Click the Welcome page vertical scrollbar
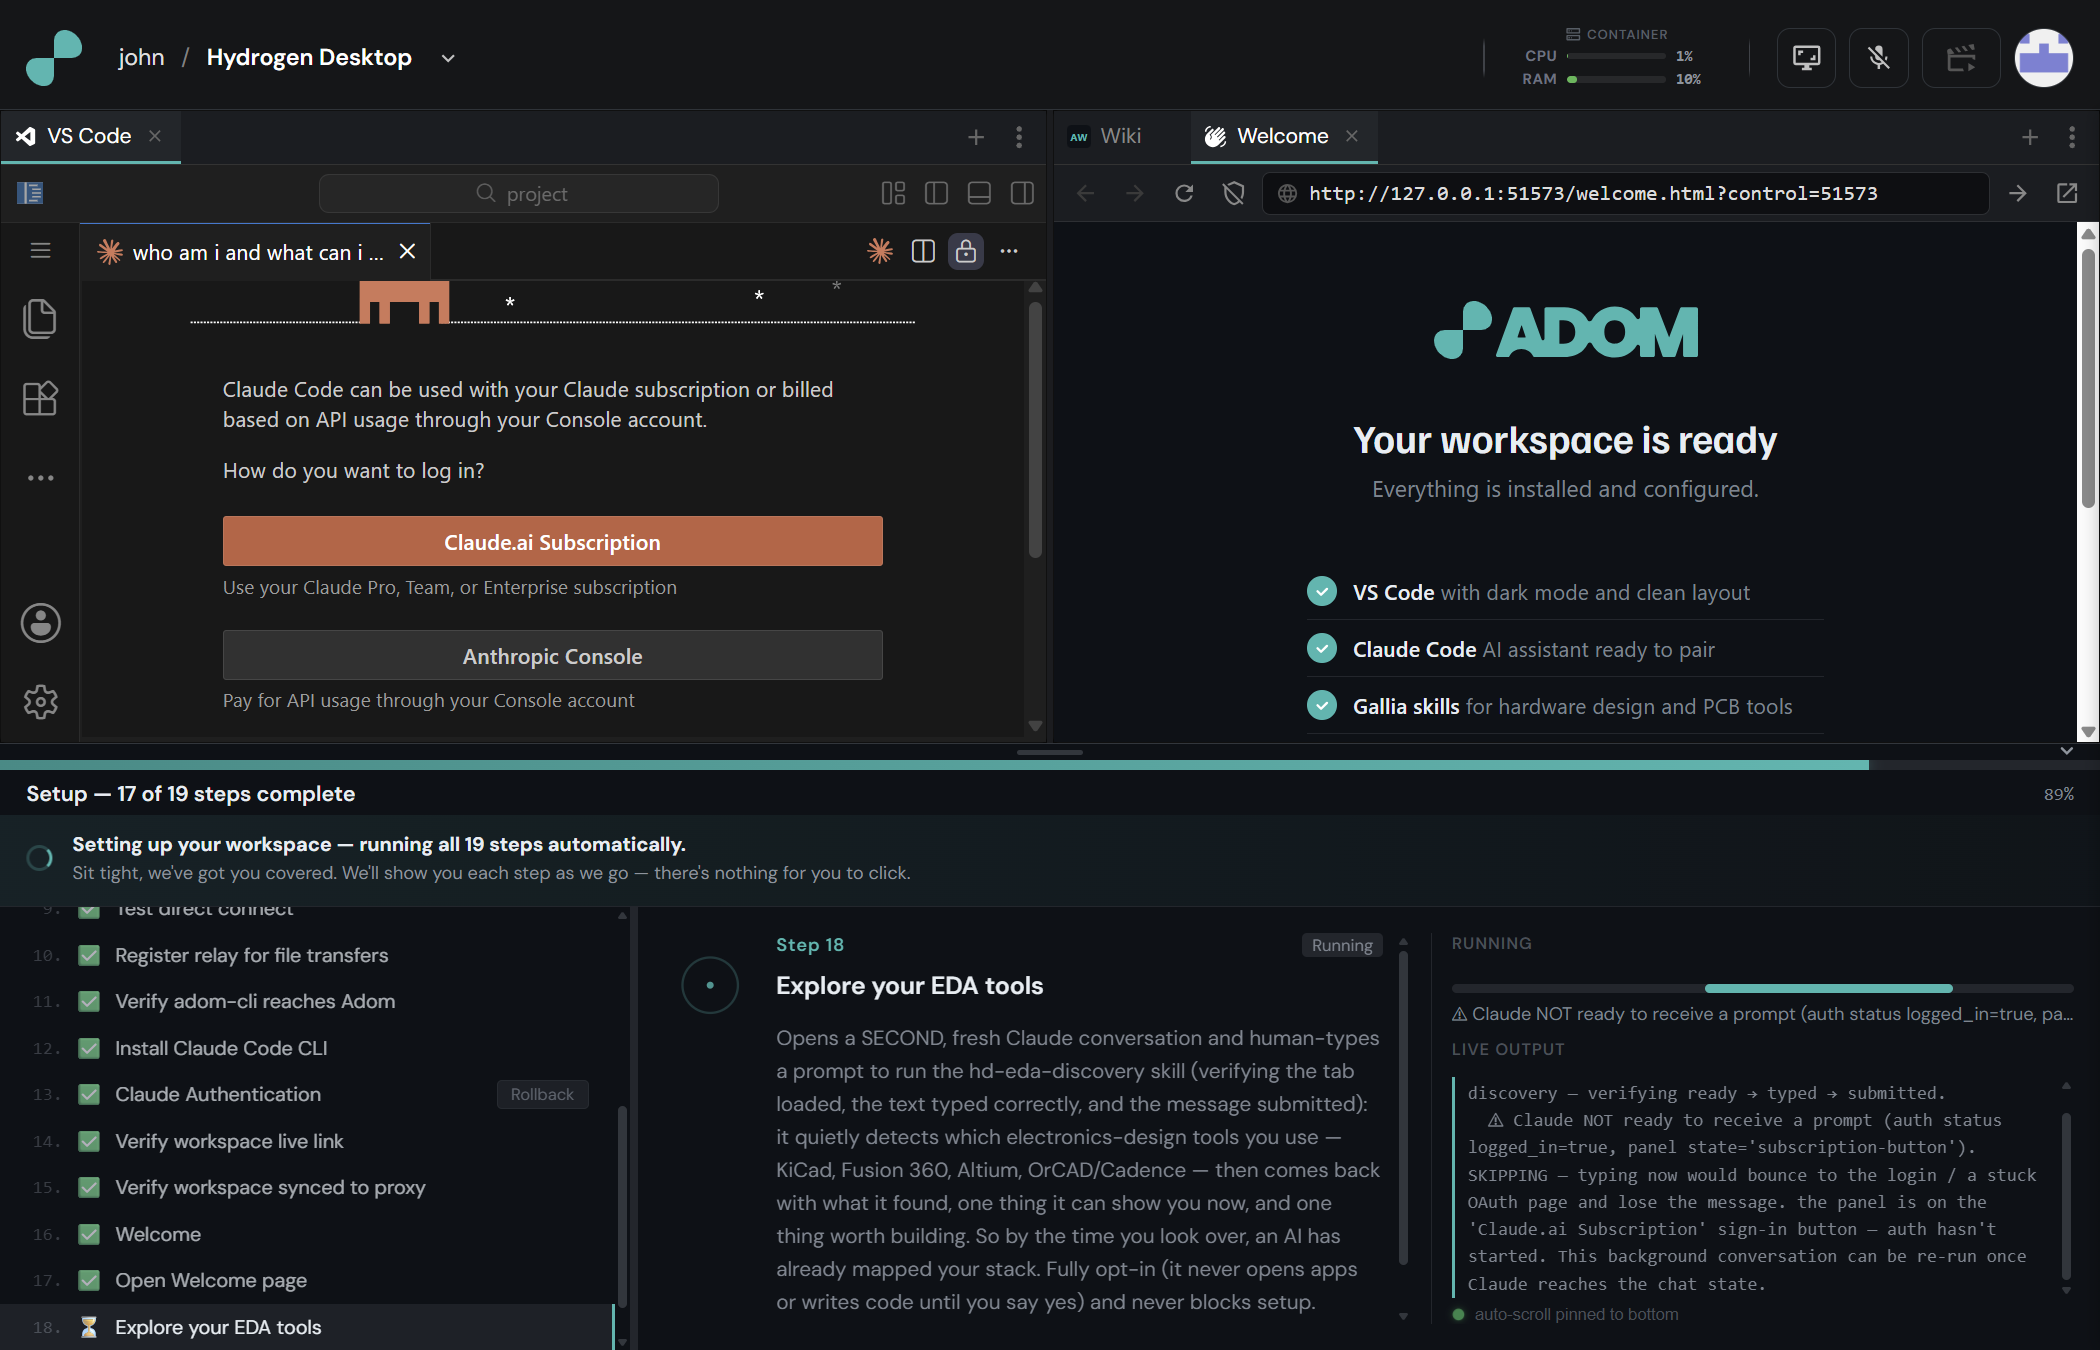This screenshot has height=1350, width=2100. pyautogui.click(x=2088, y=378)
